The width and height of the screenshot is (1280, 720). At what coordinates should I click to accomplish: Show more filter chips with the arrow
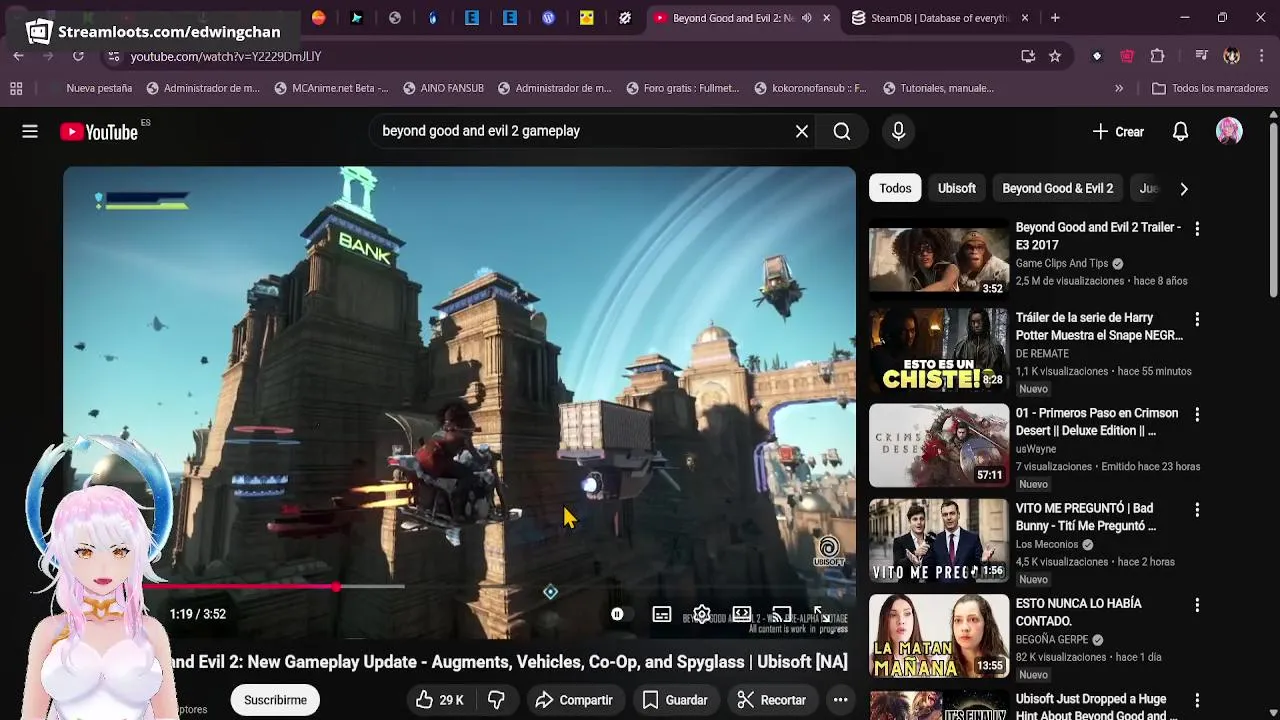[1184, 188]
